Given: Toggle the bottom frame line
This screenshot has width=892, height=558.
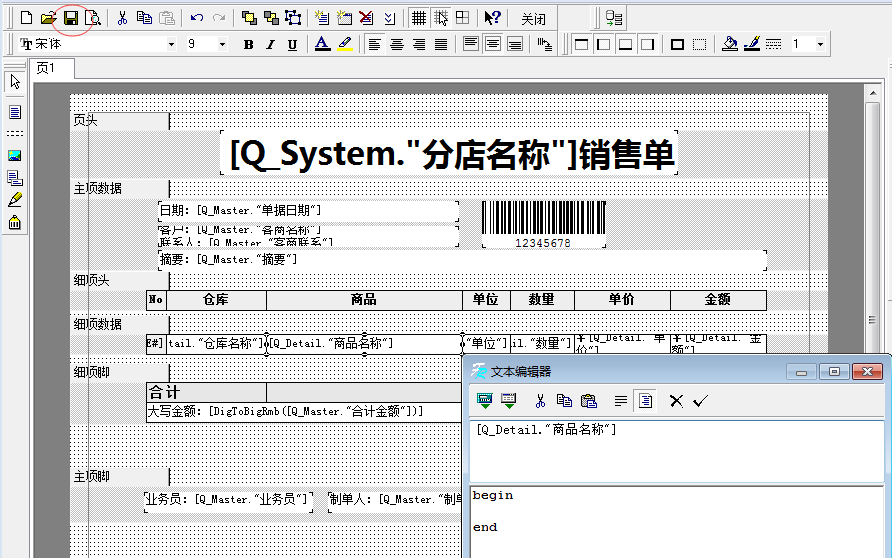Looking at the screenshot, I should (626, 44).
